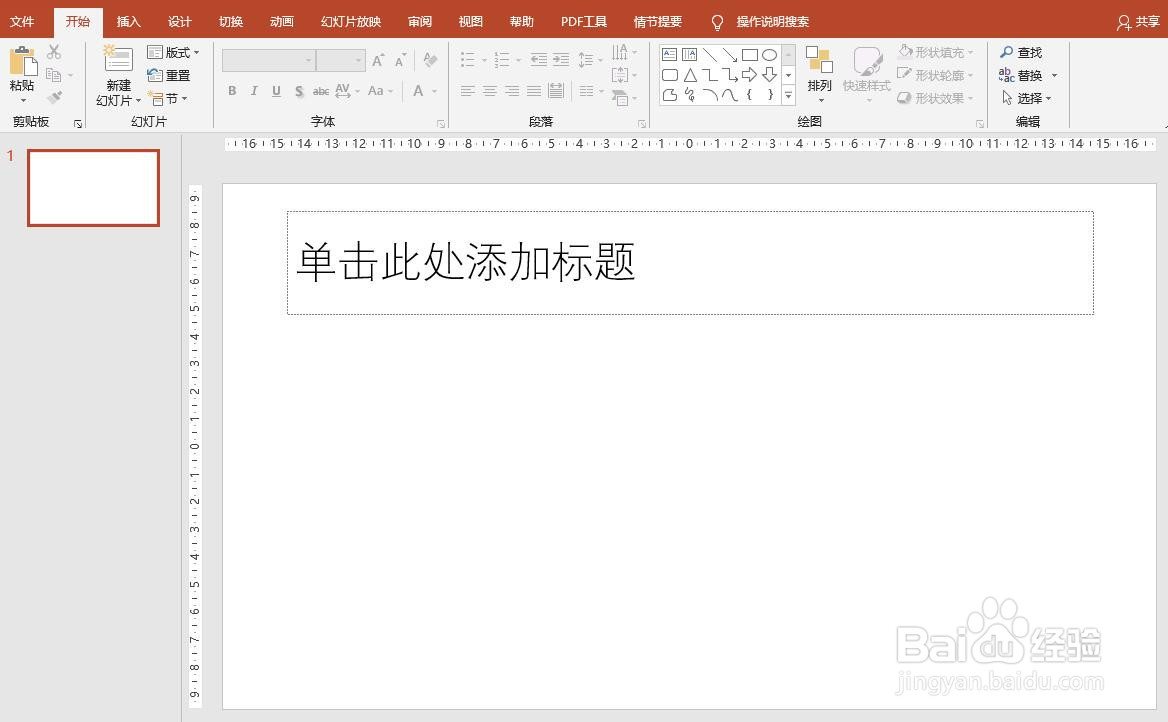
Task: Select the text direction tool
Action: [620, 51]
